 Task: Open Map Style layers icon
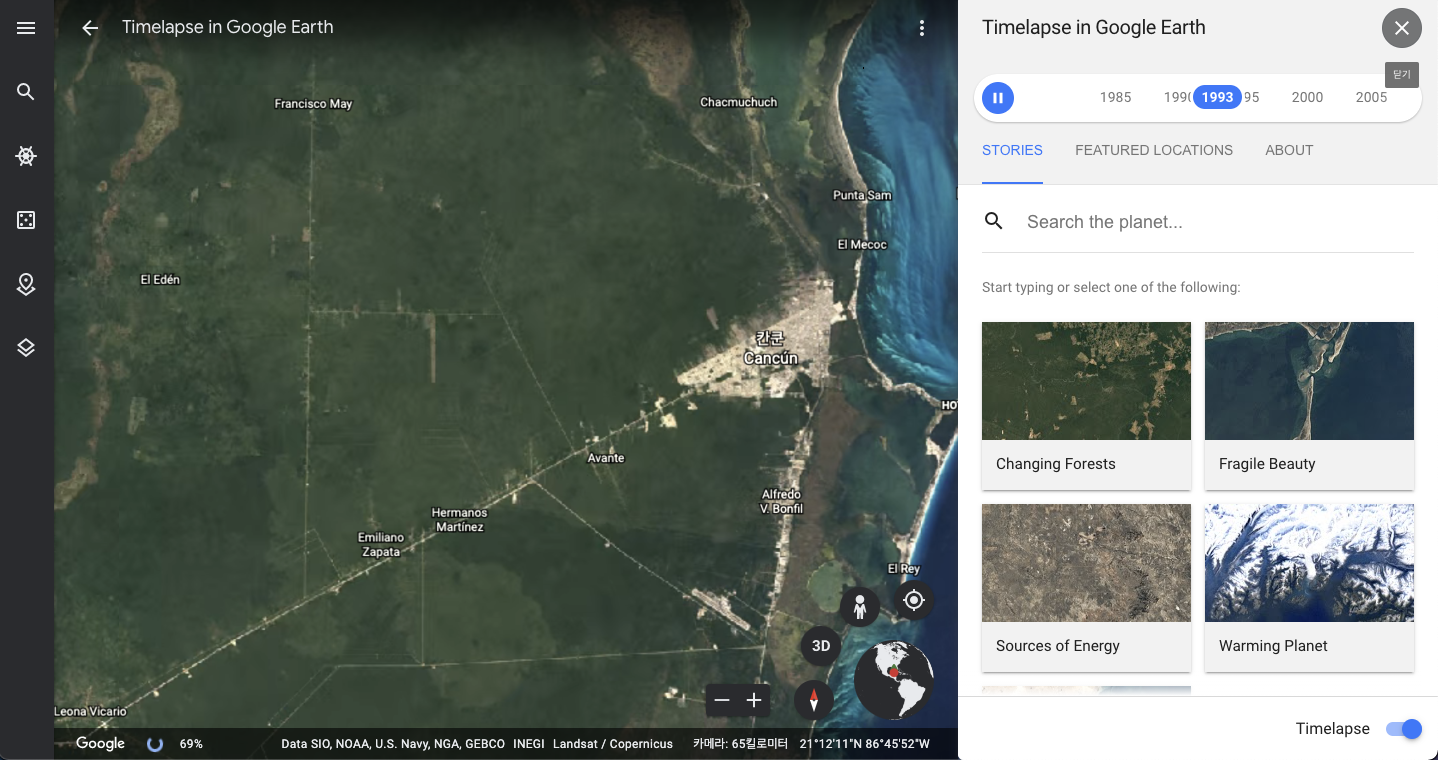coord(26,348)
